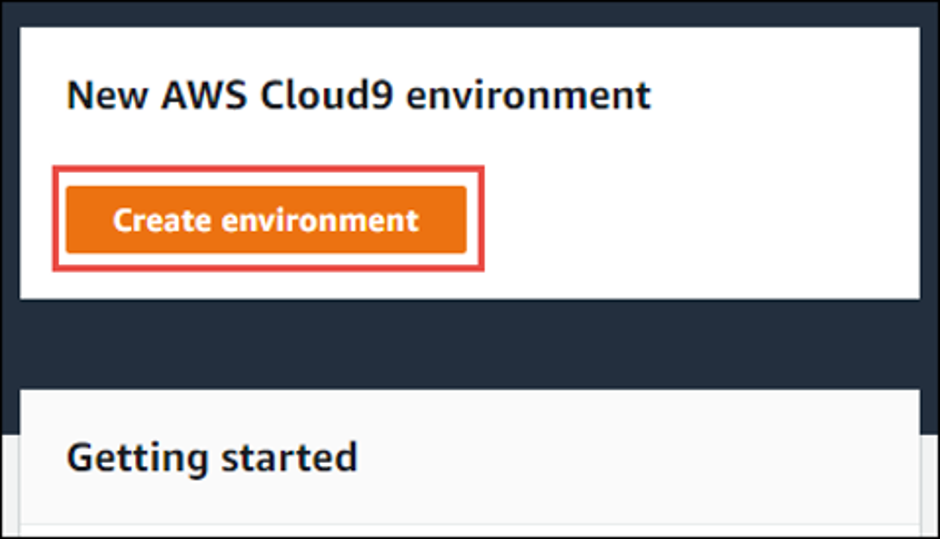
Task: Select the New AWS Cloud9 environment heading
Action: pos(358,95)
